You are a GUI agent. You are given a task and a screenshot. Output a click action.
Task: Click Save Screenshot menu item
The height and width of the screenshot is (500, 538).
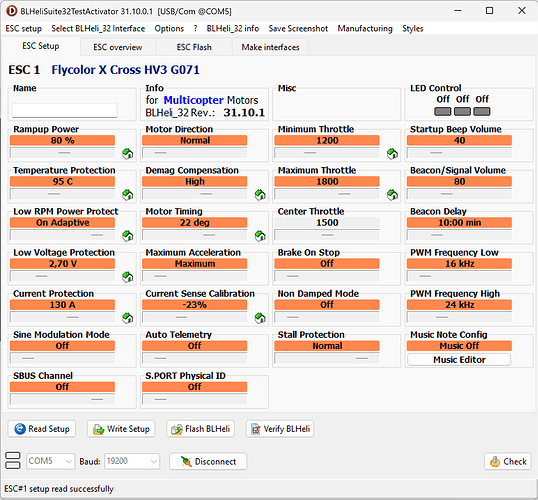pyautogui.click(x=298, y=28)
